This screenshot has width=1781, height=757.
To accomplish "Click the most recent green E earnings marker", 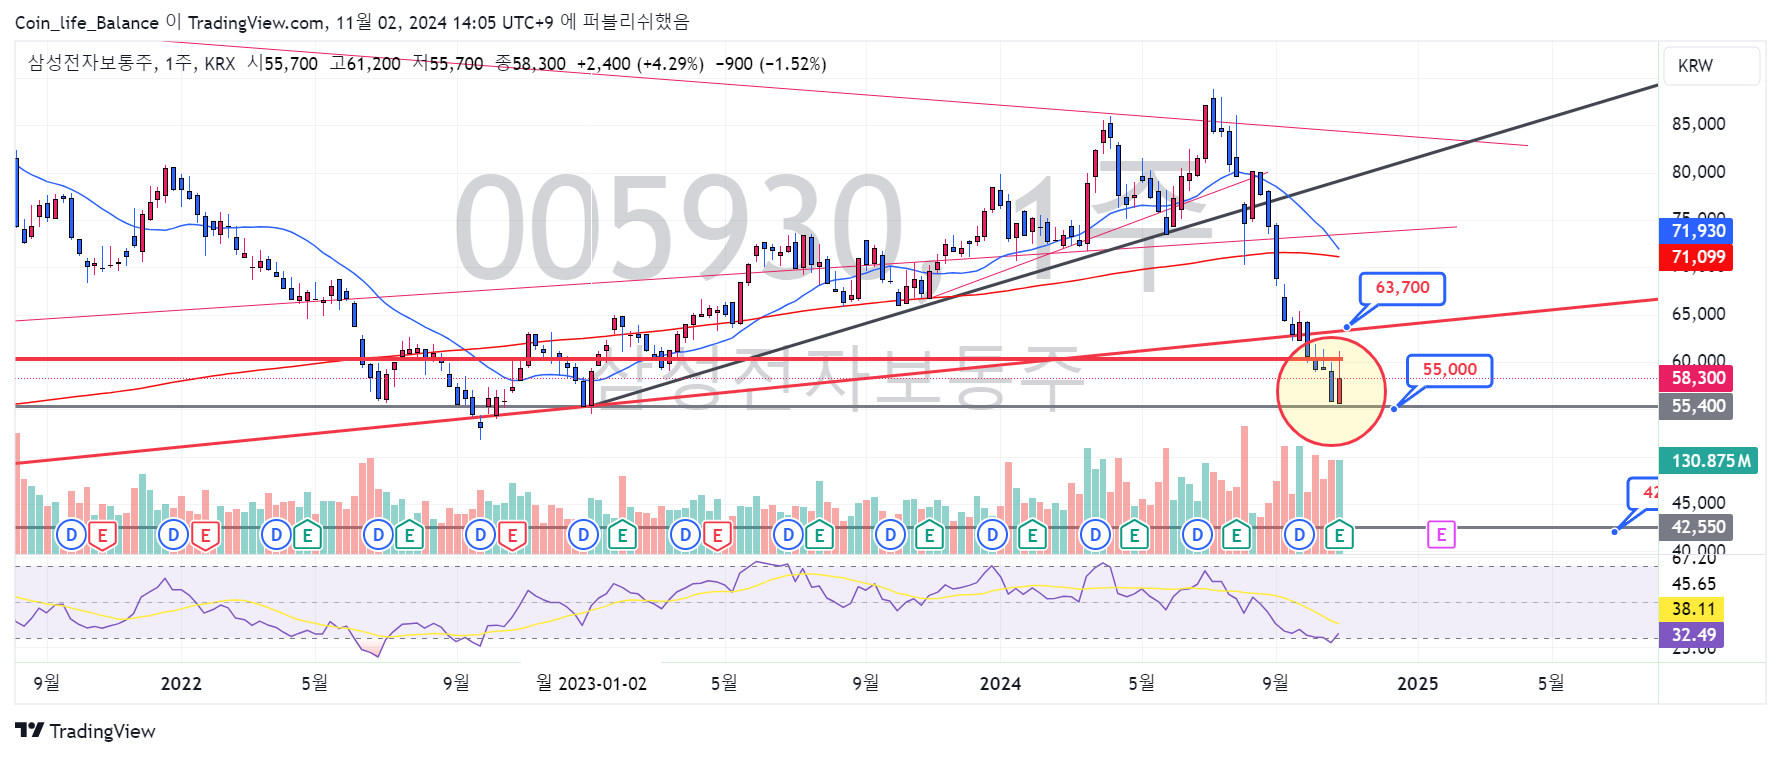I will [1339, 535].
